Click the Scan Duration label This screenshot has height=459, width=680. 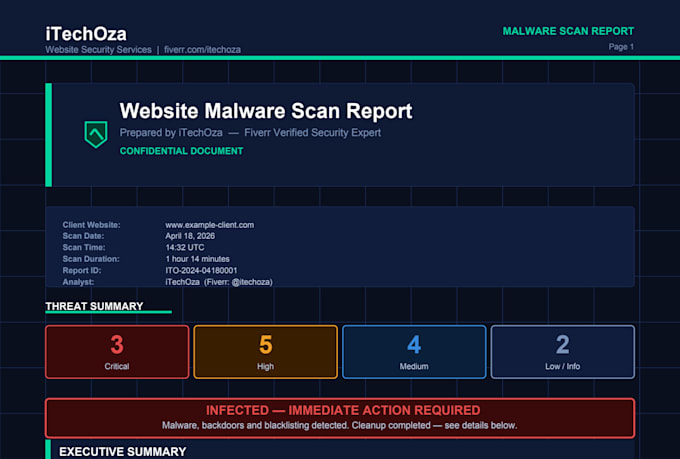[x=91, y=259]
